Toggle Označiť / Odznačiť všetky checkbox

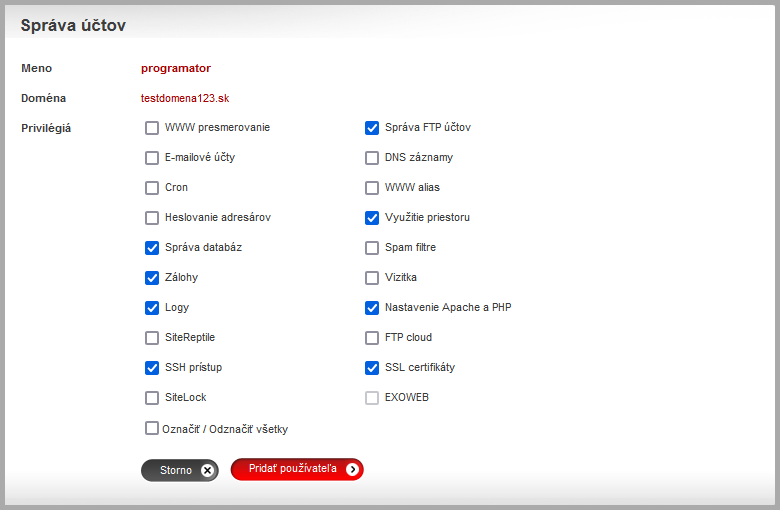pyautogui.click(x=152, y=428)
